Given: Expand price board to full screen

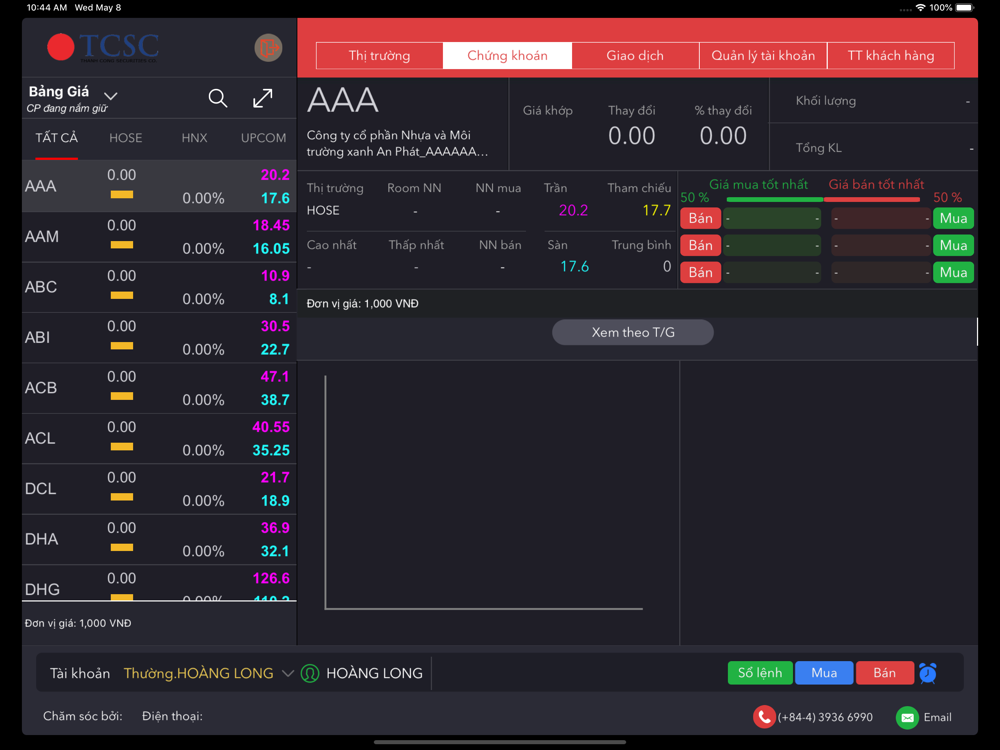Looking at the screenshot, I should tap(263, 98).
